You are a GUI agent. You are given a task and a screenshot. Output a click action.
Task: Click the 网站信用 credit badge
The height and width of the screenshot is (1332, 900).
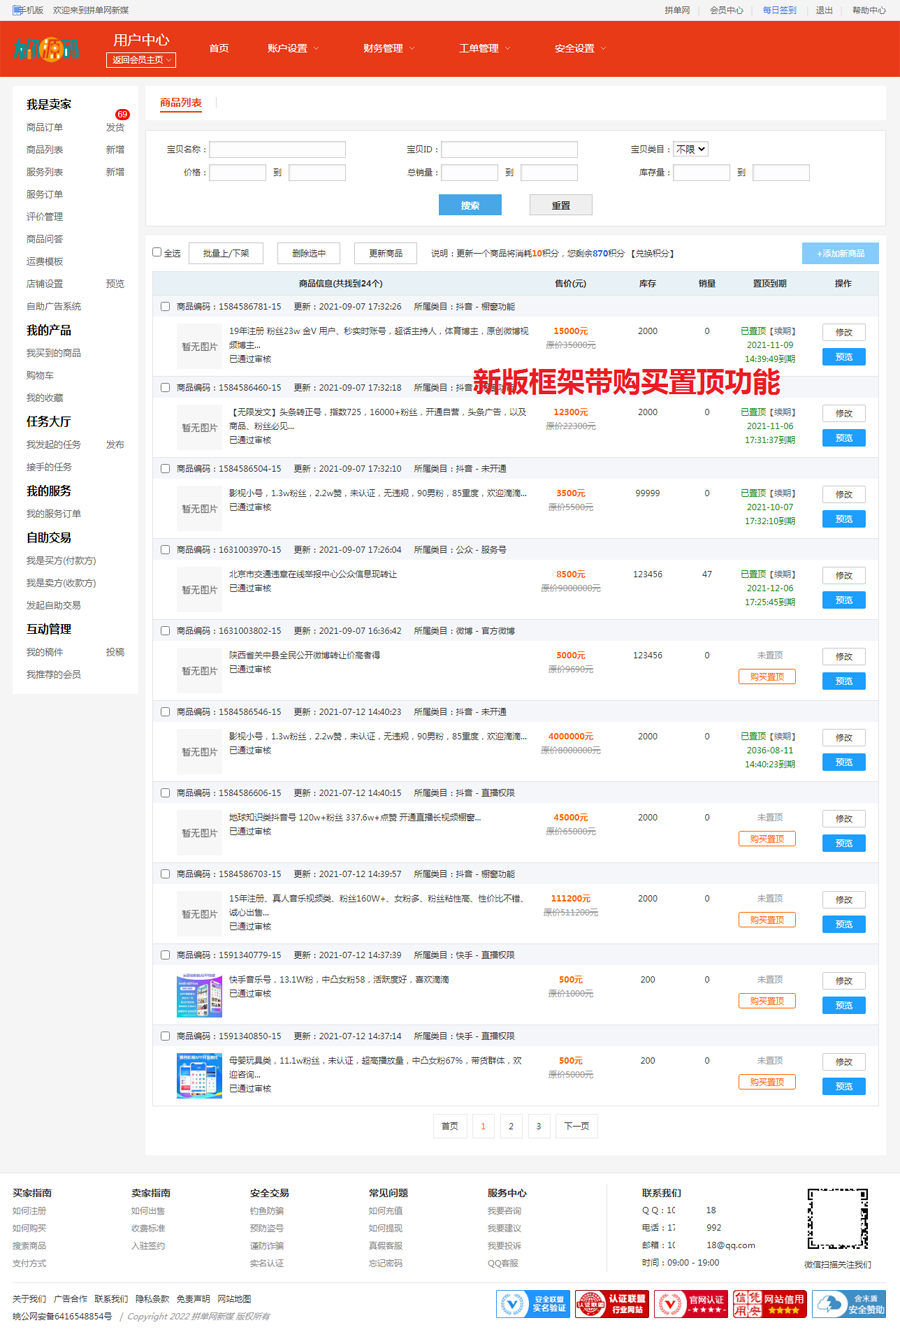(x=769, y=1304)
